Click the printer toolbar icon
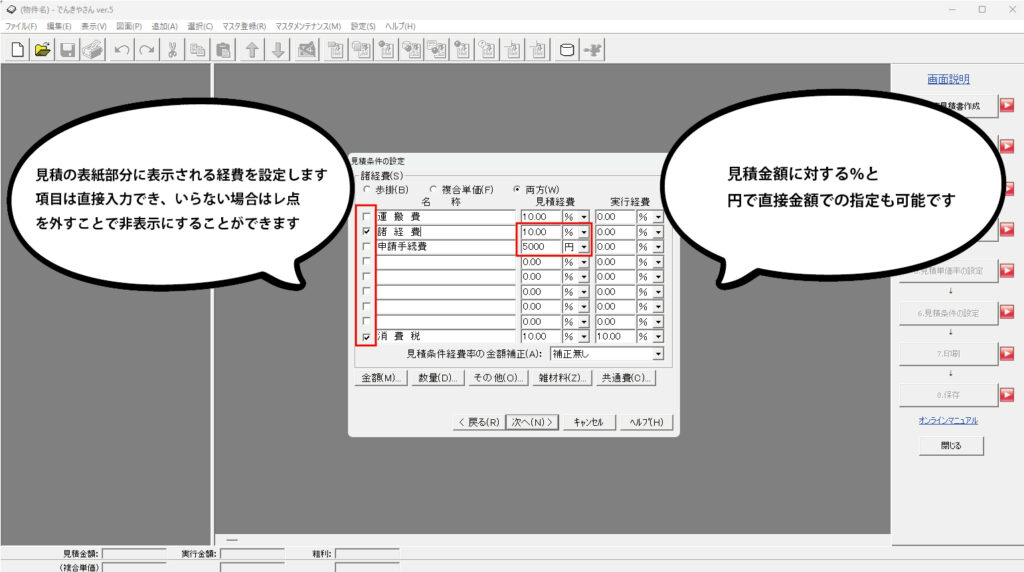This screenshot has height=572, width=1024. pos(93,50)
